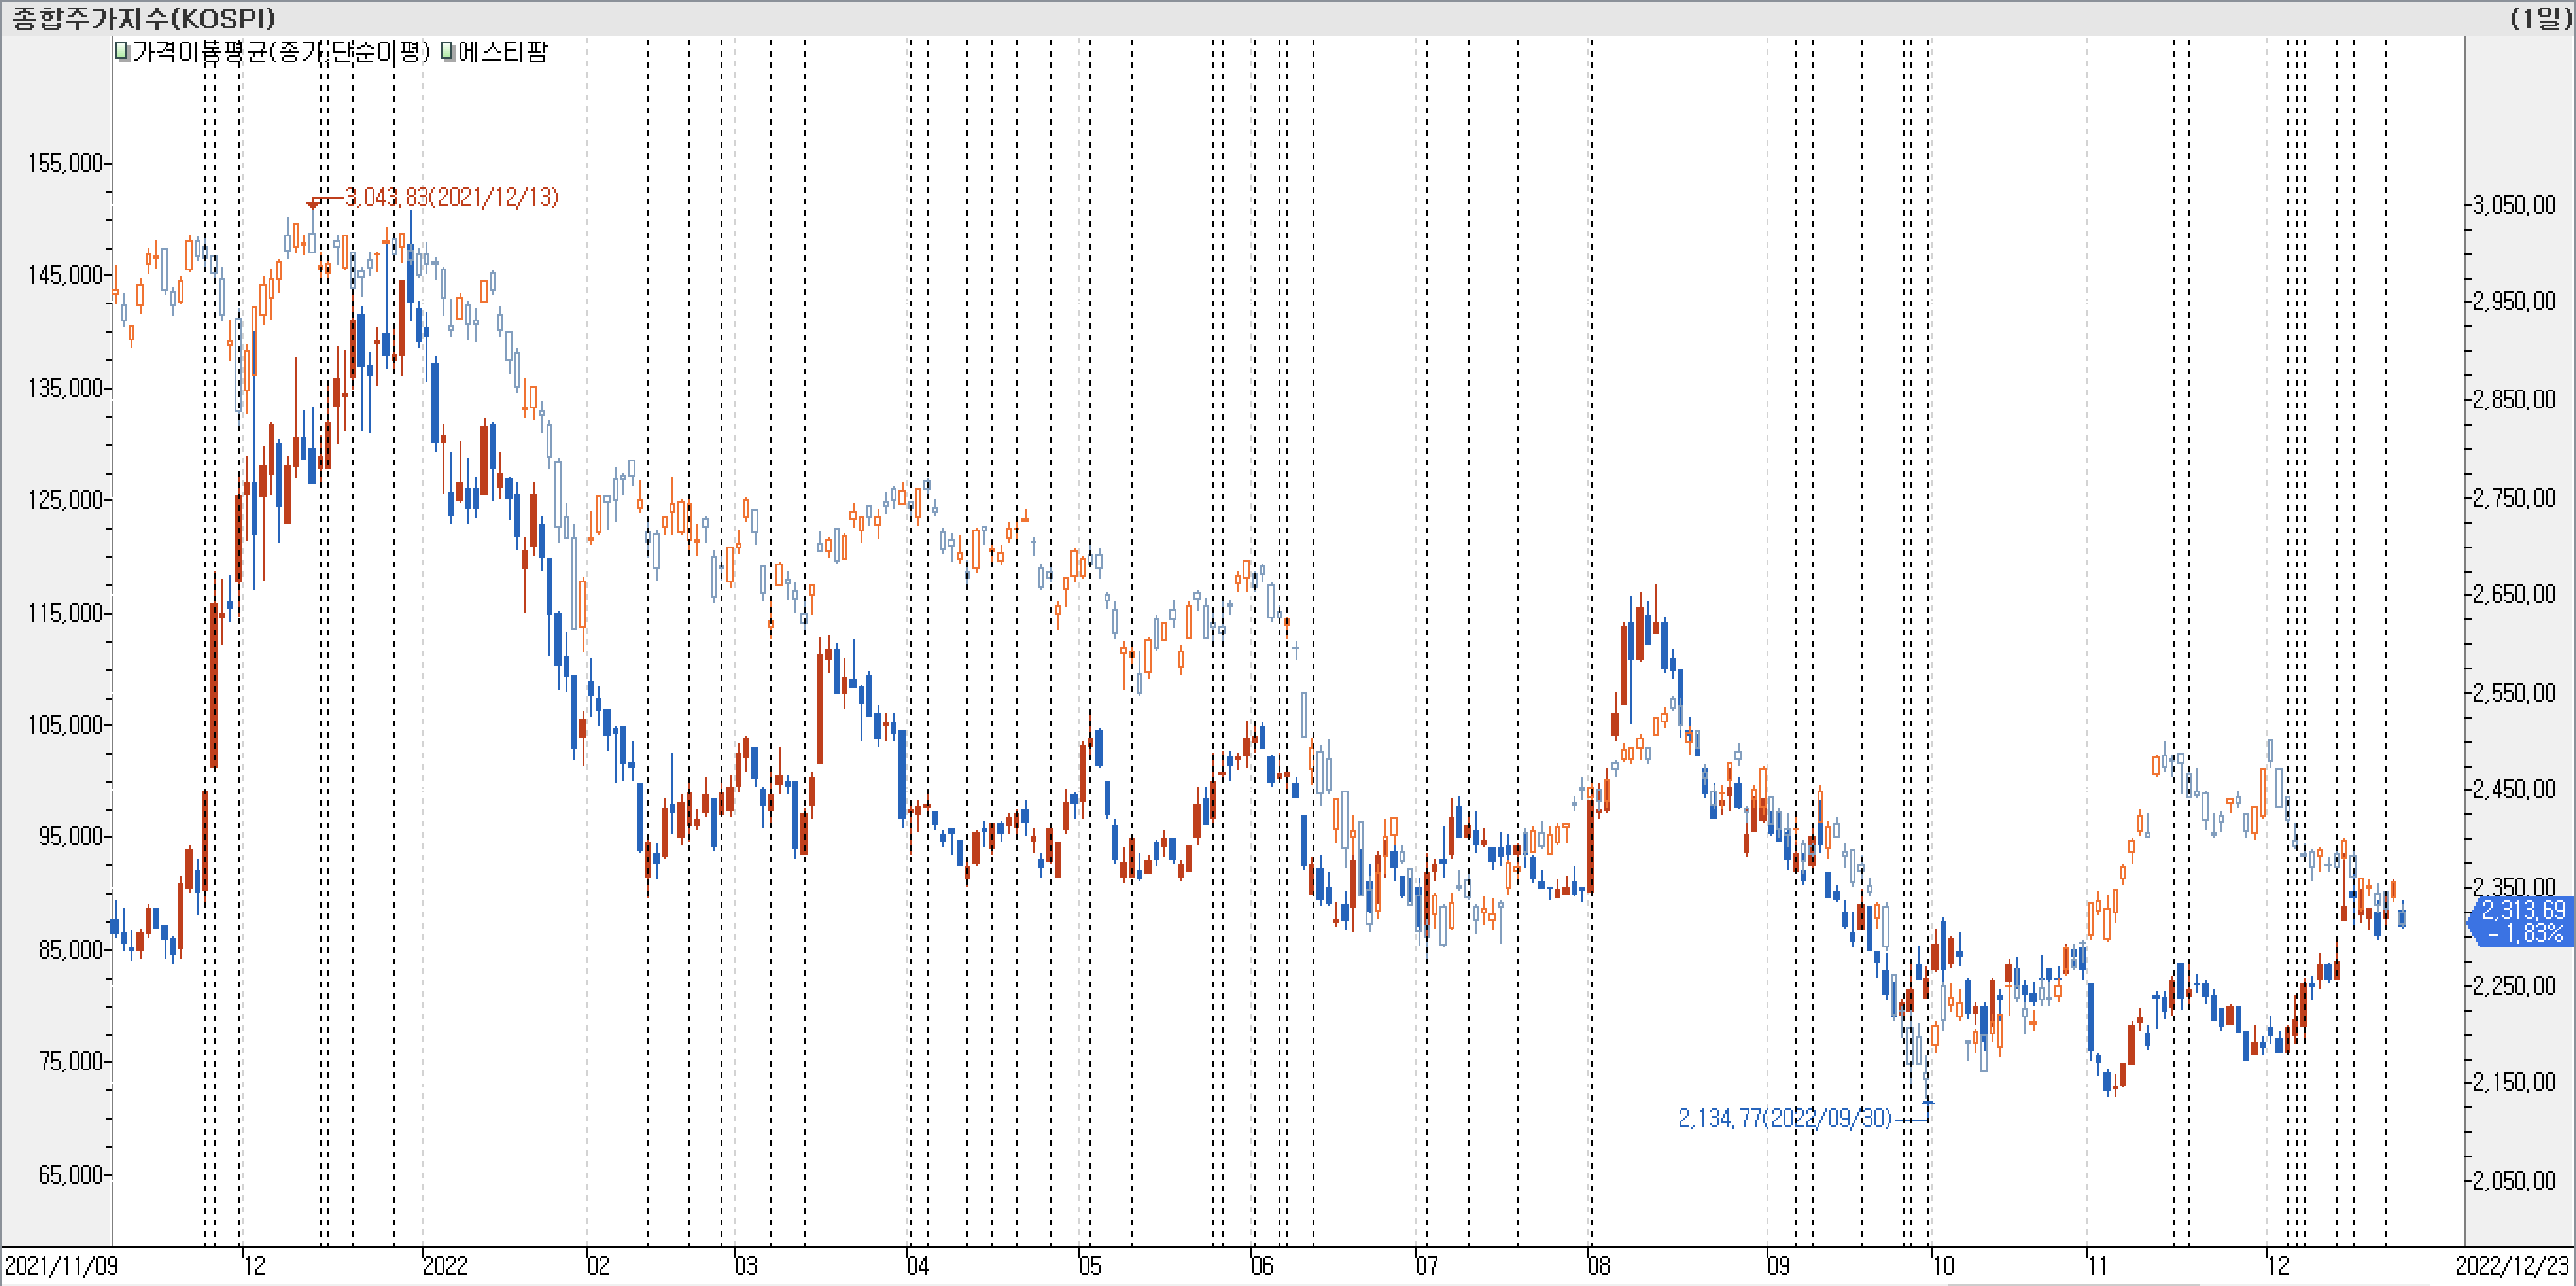Select the 가격이동평균(종가,단순이평) legend label
Screen dimensions: 2576x1286
click(x=280, y=51)
